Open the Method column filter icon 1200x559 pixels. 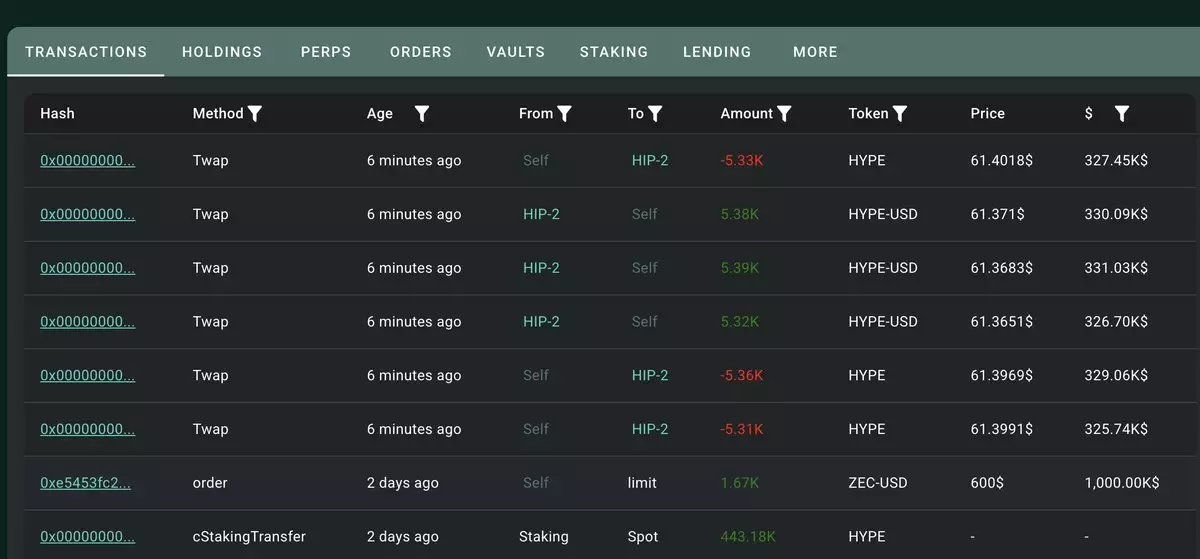tap(255, 114)
